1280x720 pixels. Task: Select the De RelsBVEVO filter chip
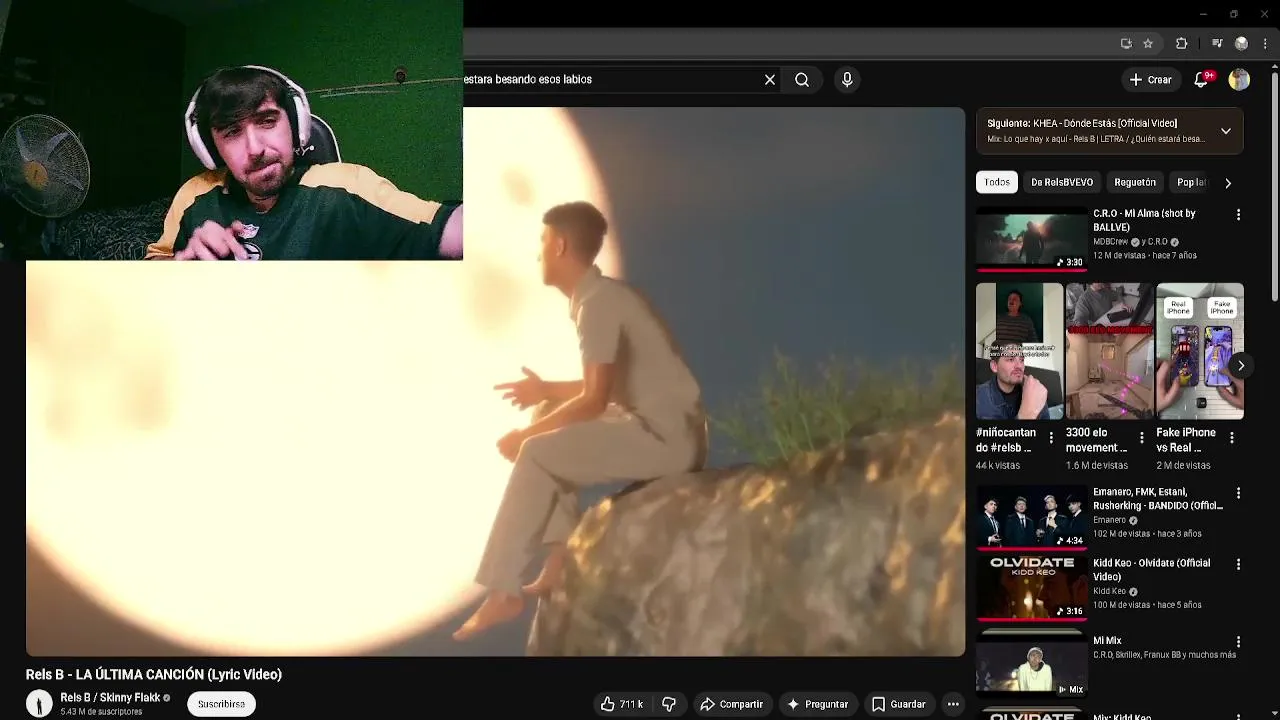click(x=1062, y=182)
